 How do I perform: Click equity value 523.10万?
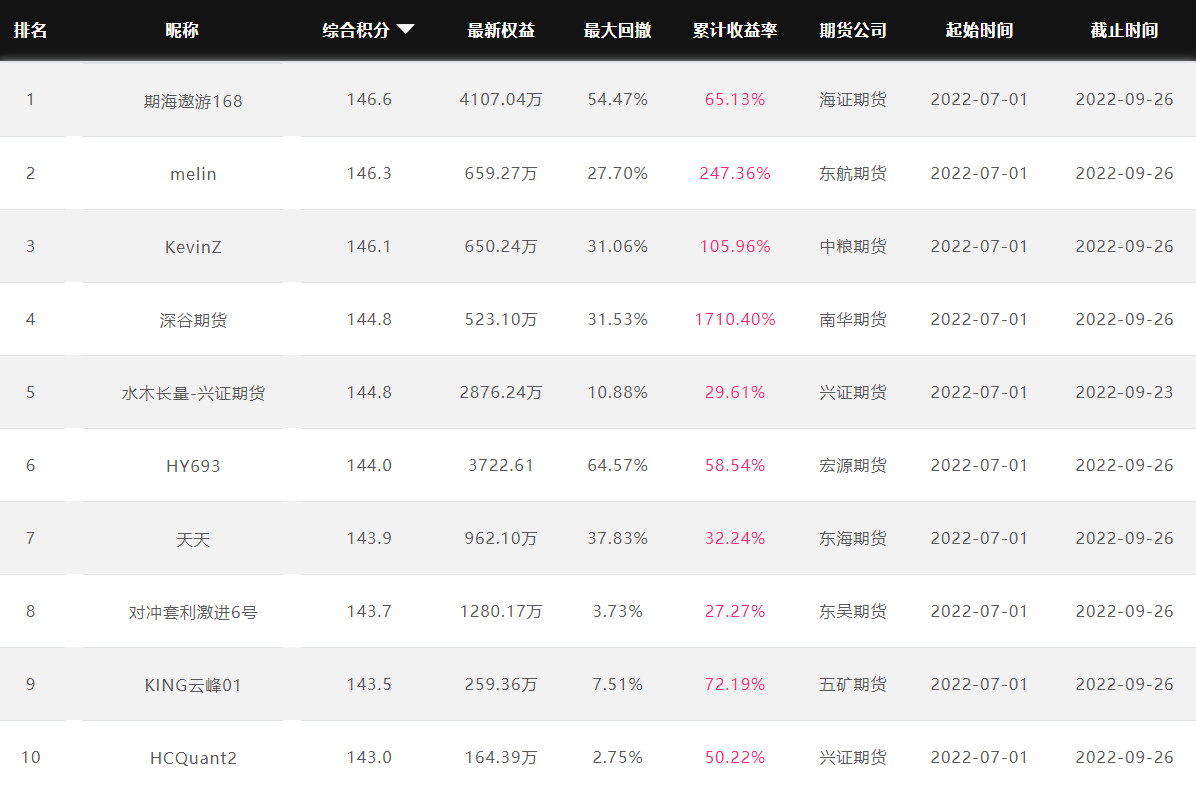click(x=501, y=319)
